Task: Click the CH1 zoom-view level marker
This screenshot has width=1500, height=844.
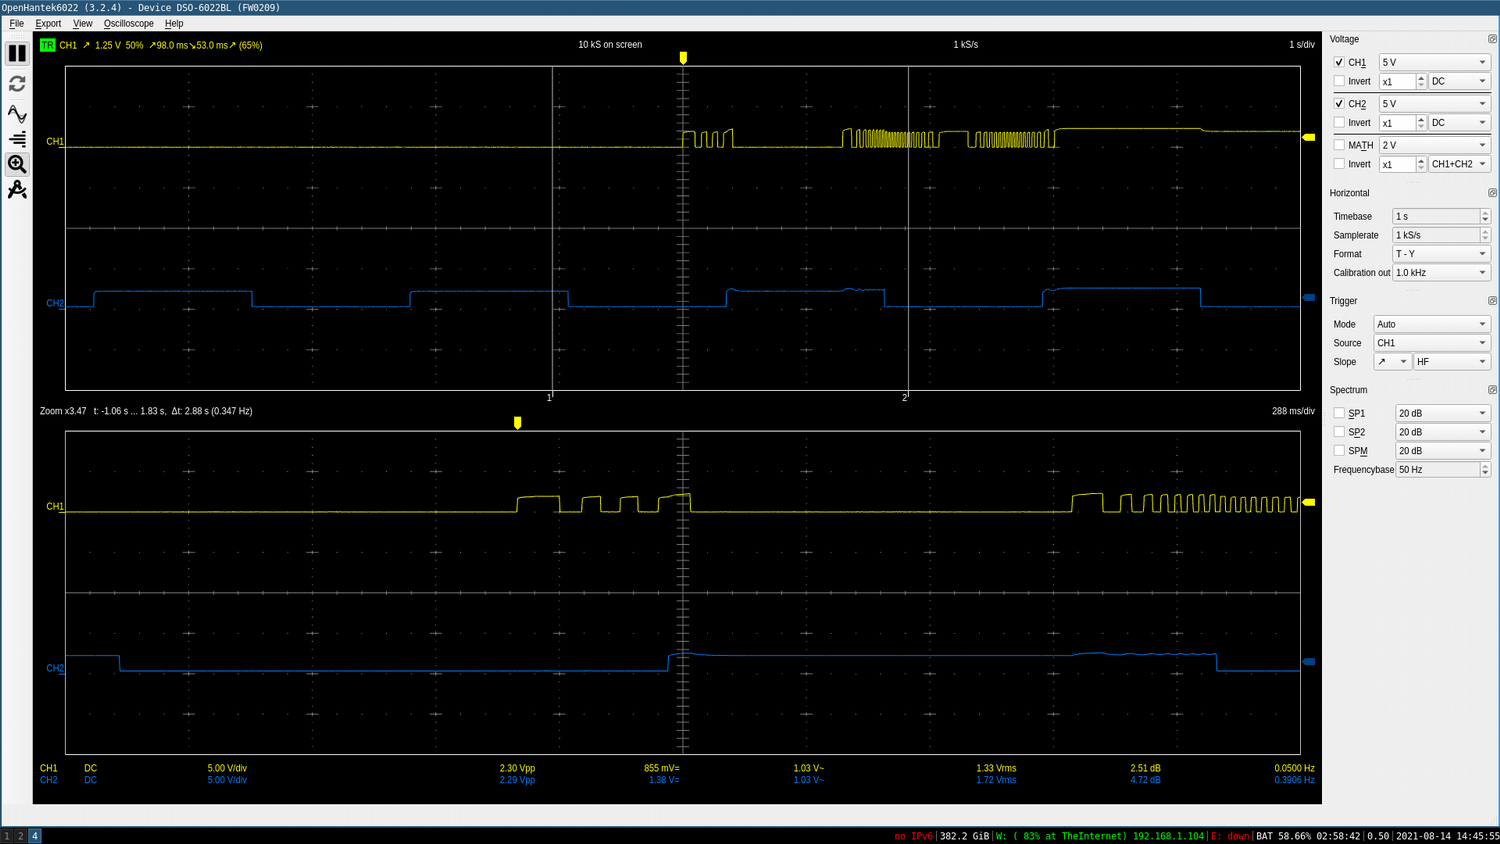Action: coord(1308,502)
